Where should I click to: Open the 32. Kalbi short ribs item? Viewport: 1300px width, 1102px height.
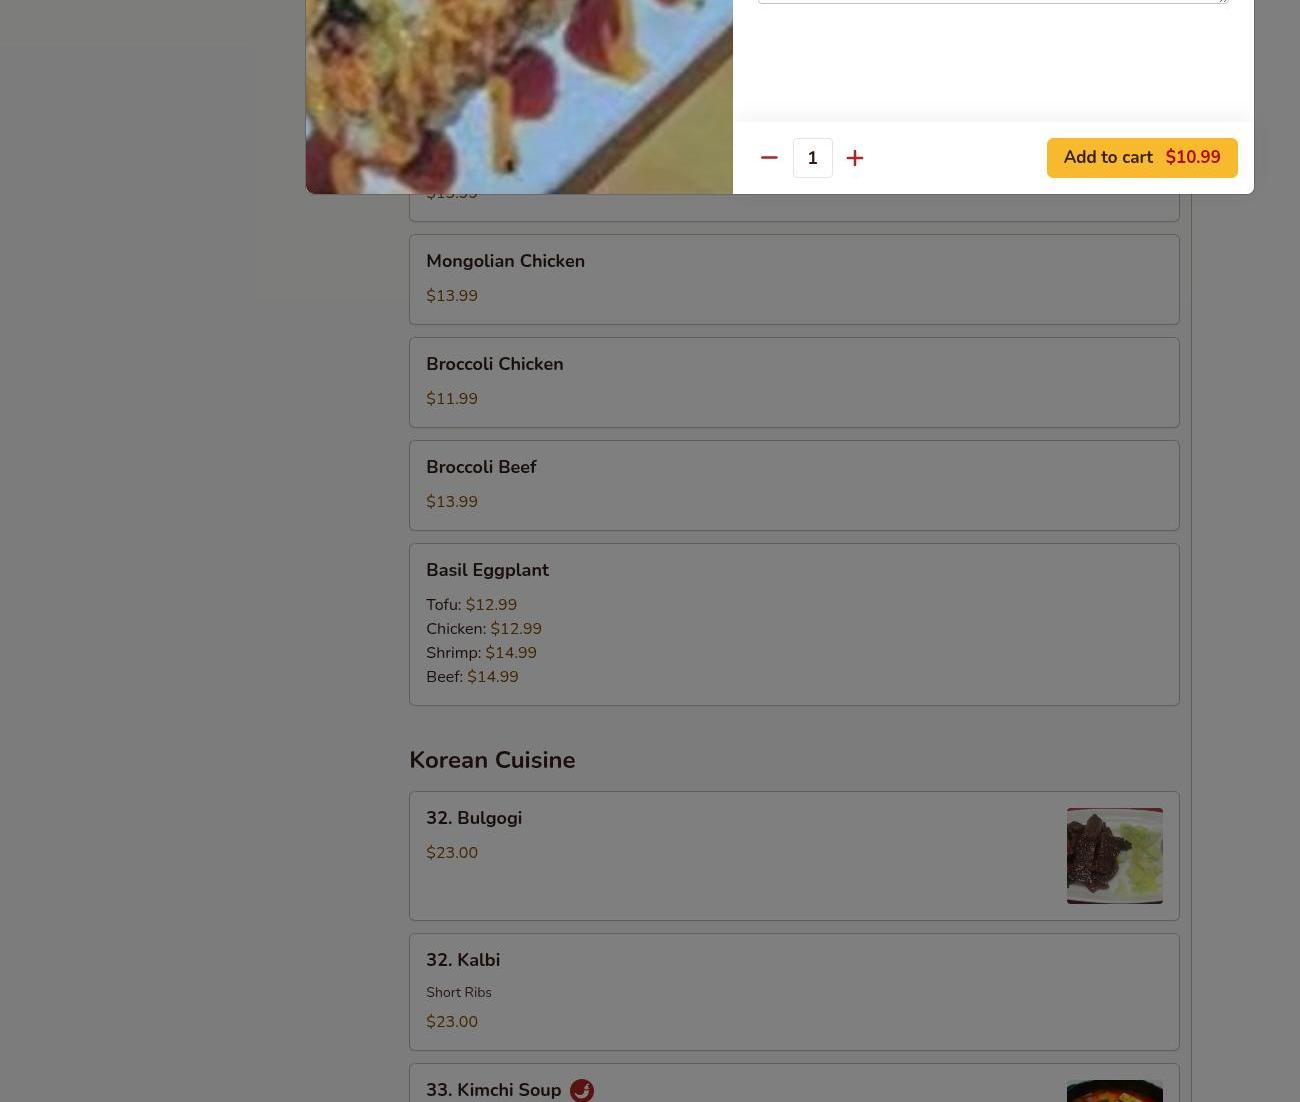tap(794, 992)
